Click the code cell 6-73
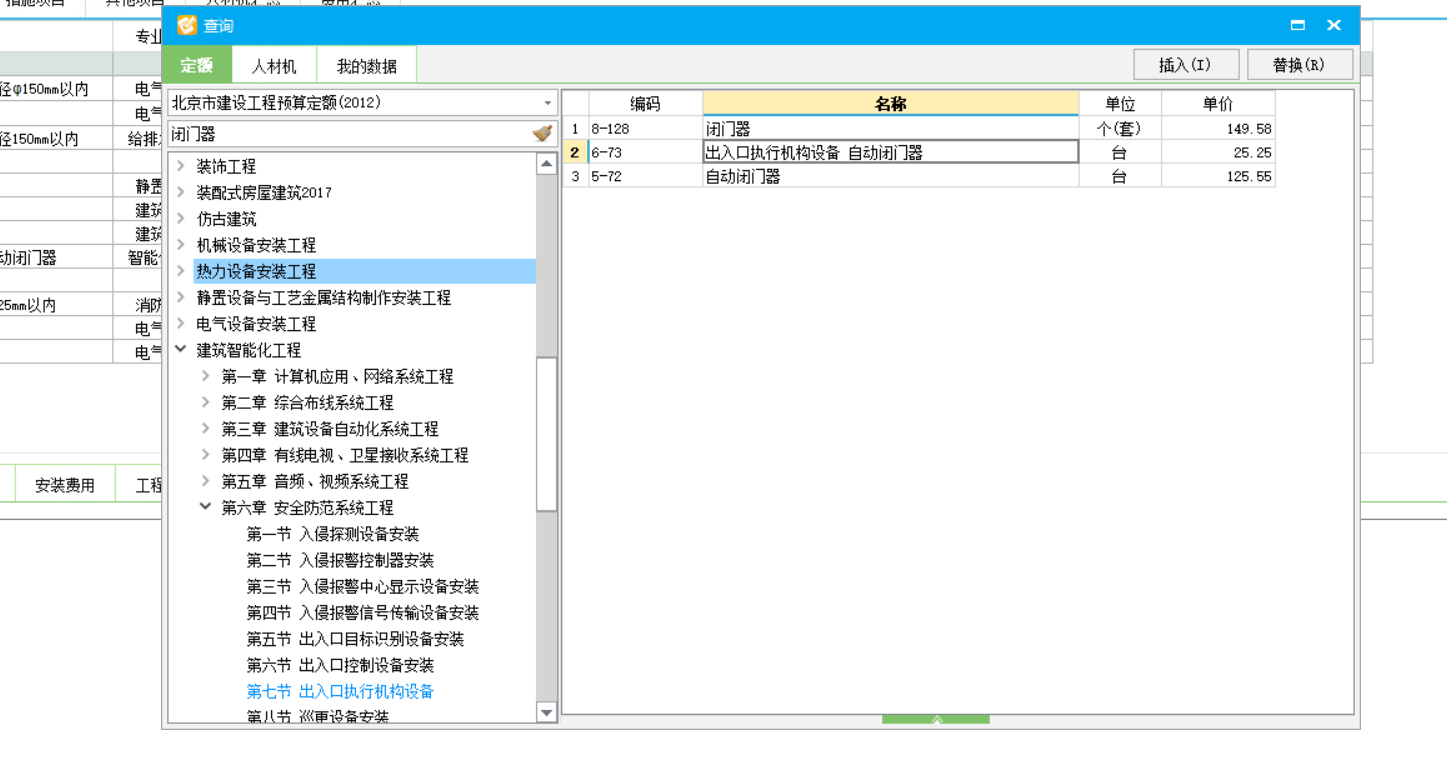This screenshot has height=771, width=1447. (645, 152)
